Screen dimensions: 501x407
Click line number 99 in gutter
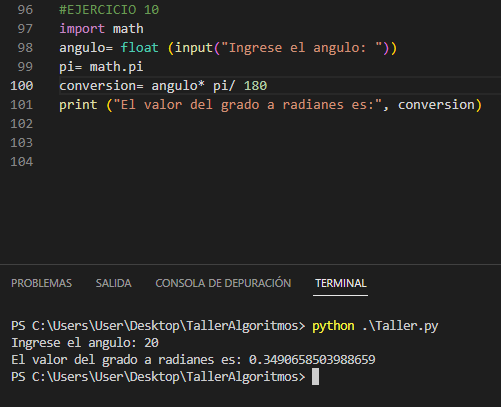25,67
